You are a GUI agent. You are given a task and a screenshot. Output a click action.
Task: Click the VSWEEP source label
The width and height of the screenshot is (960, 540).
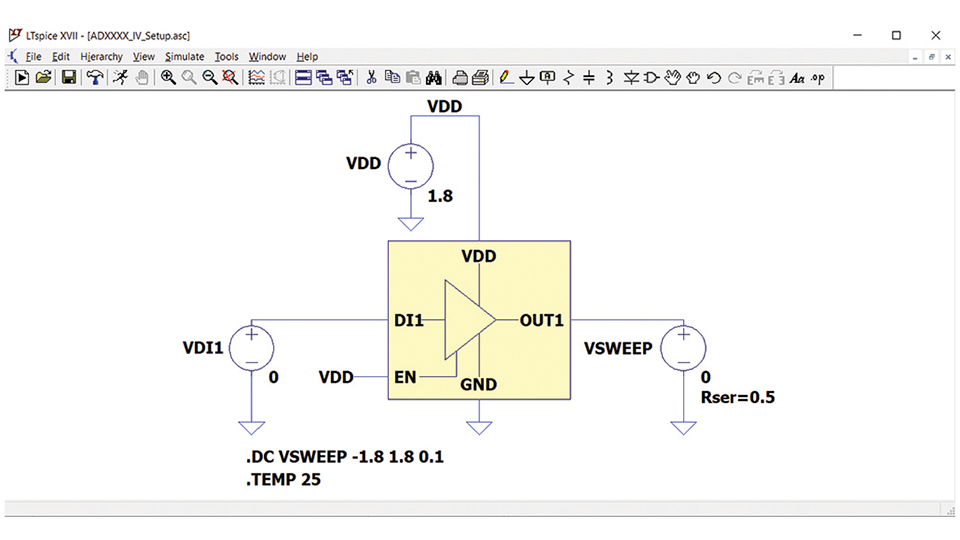pos(618,348)
